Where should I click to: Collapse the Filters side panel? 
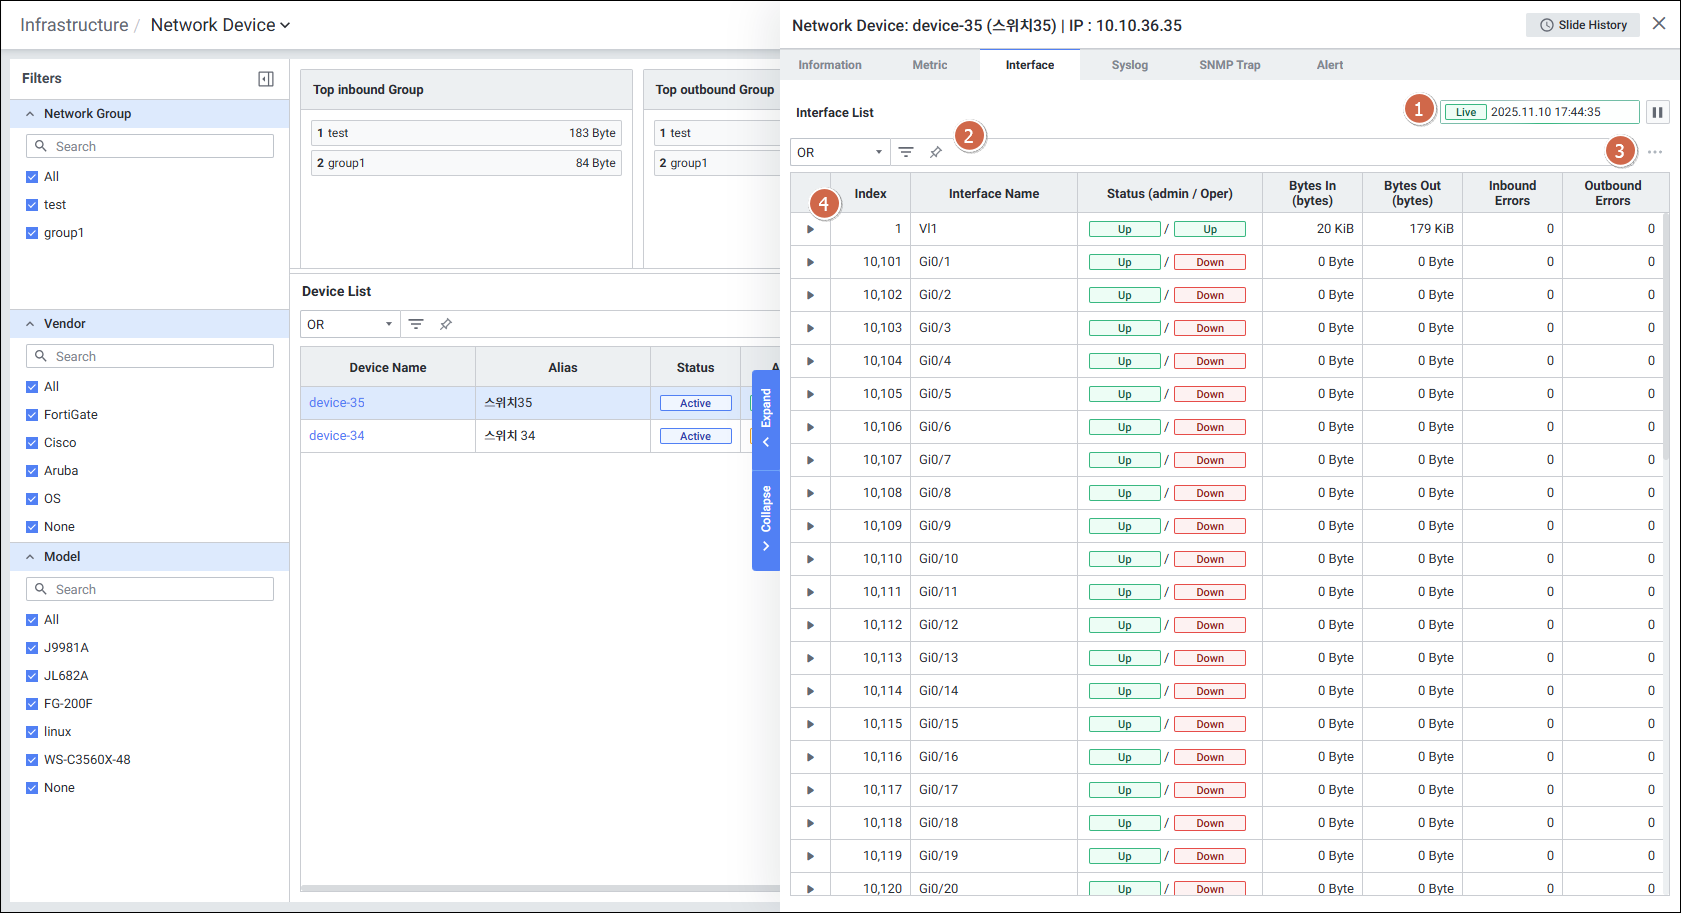266,79
